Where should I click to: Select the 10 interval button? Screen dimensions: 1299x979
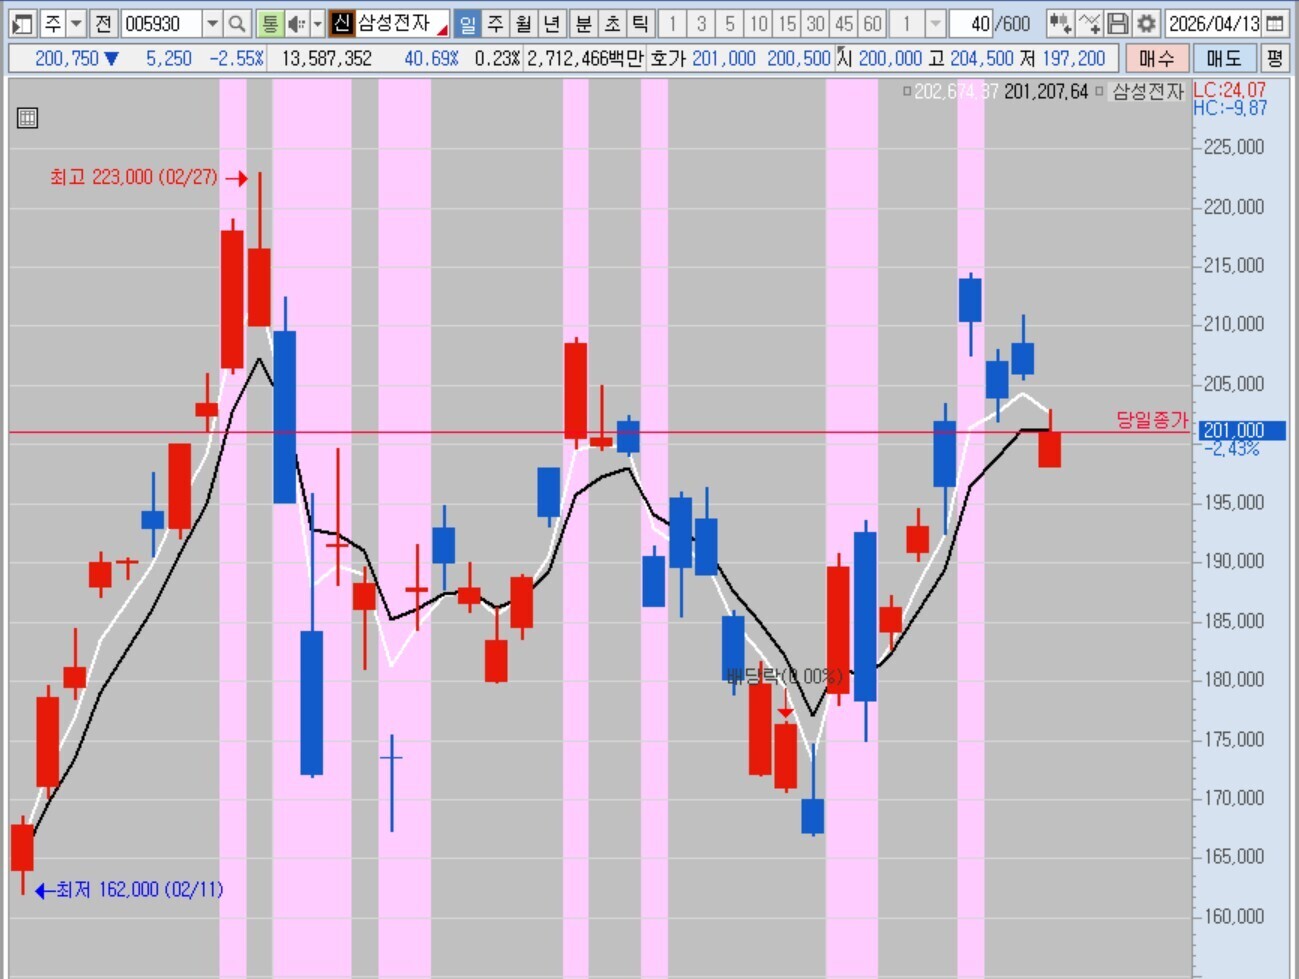point(759,23)
